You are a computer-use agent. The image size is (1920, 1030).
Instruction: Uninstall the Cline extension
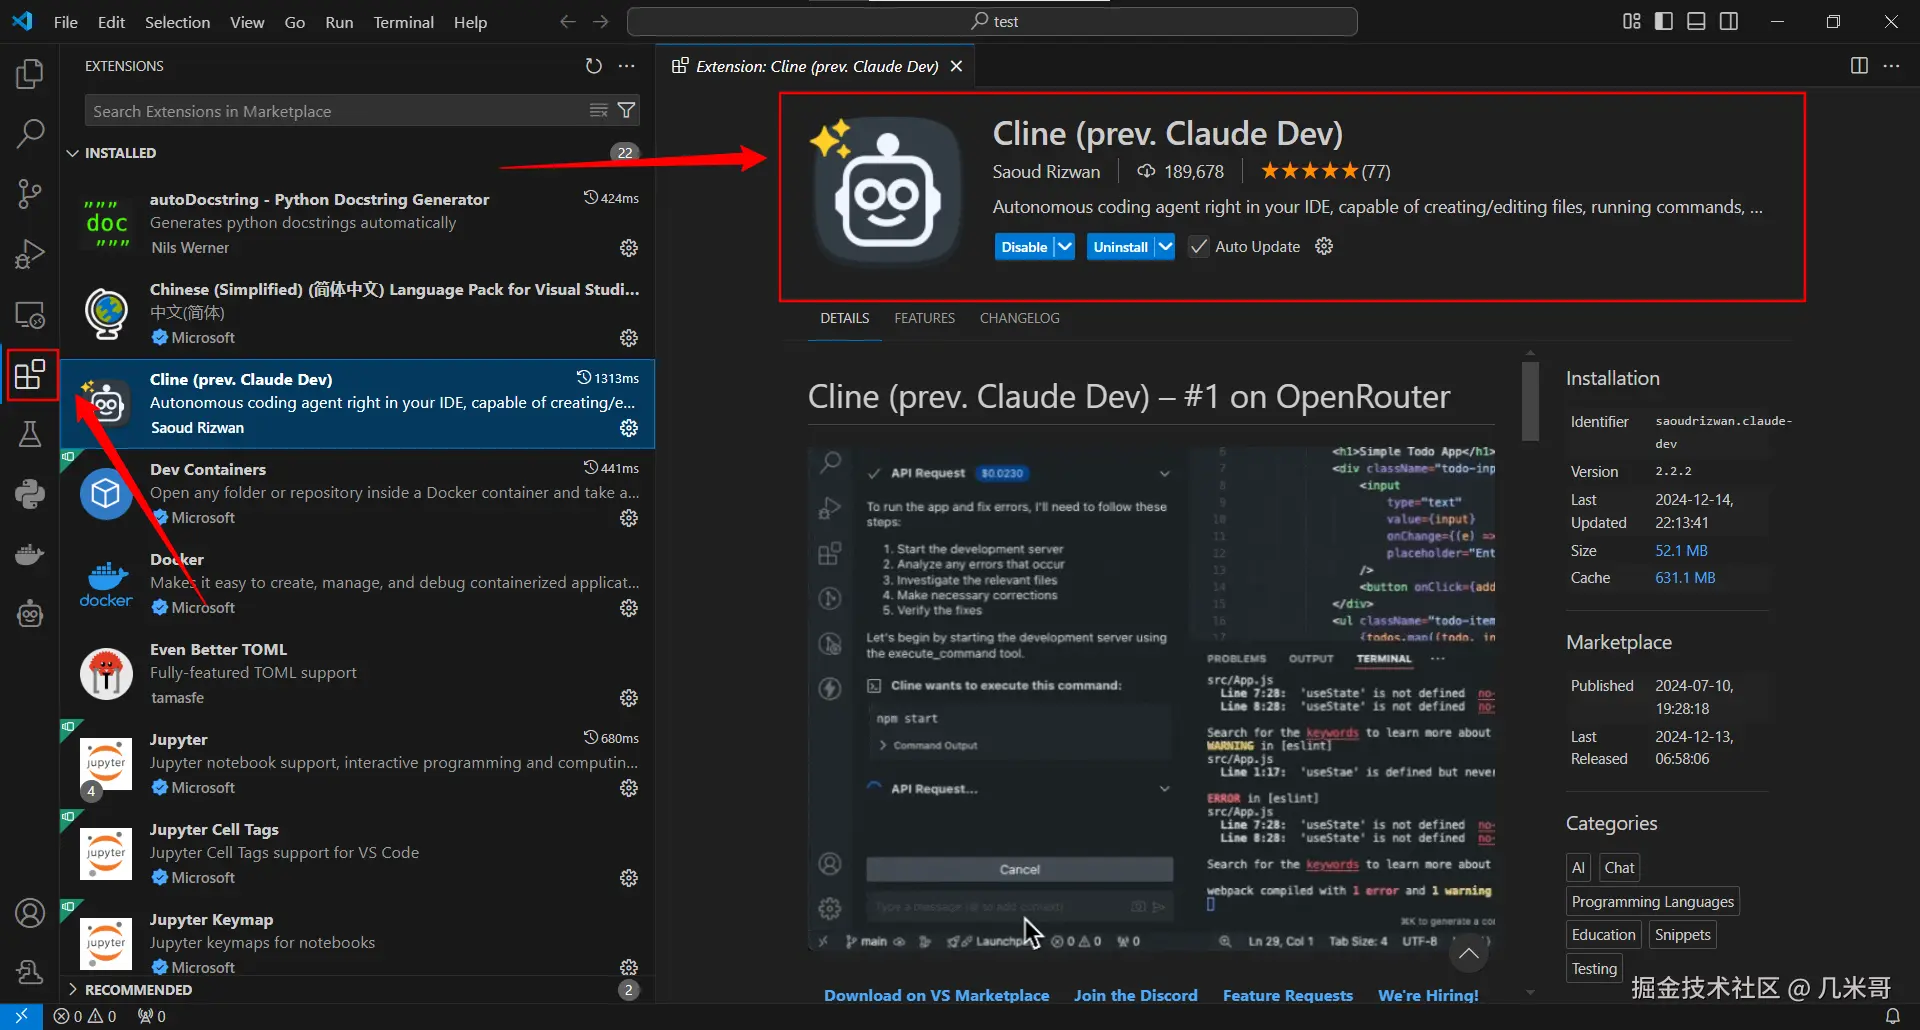1121,246
